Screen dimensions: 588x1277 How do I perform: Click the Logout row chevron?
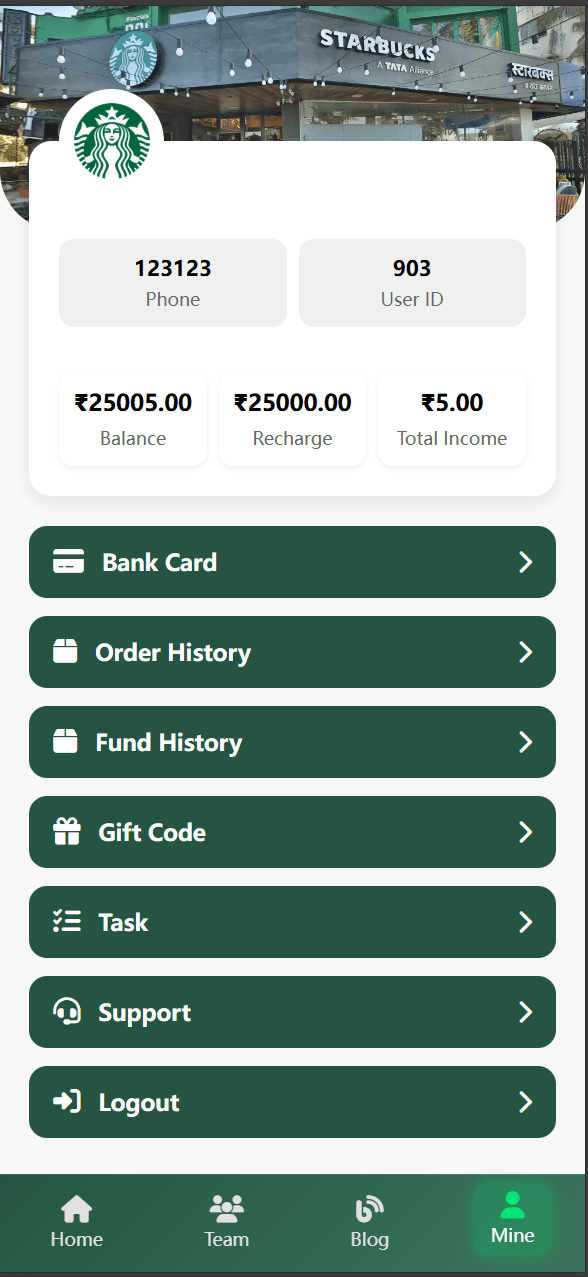pyautogui.click(x=526, y=1102)
